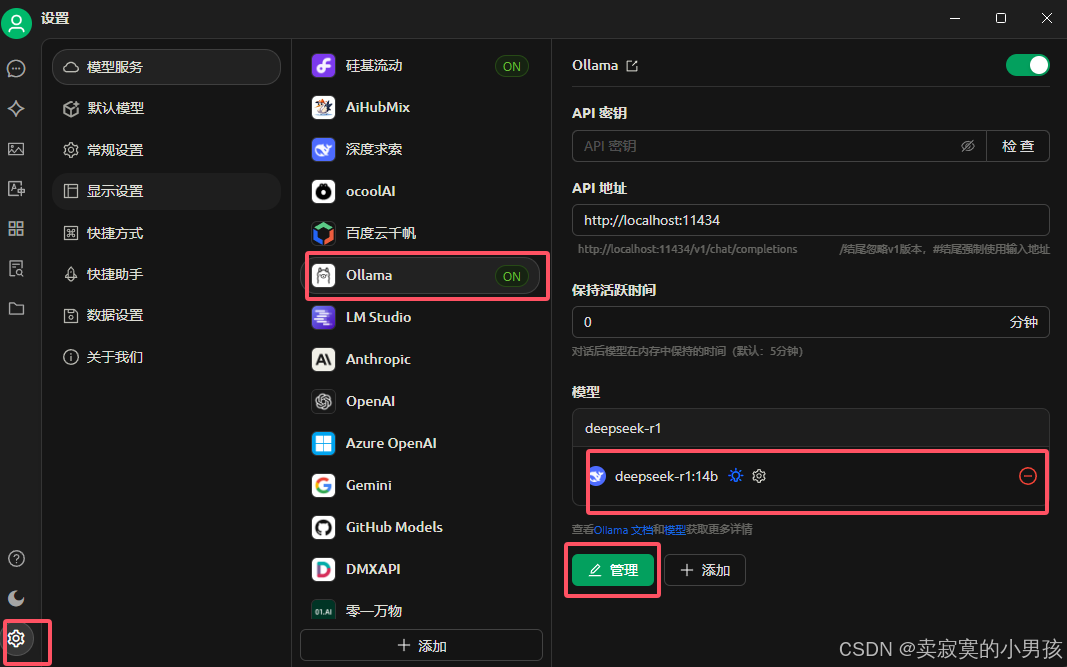This screenshot has width=1067, height=667.
Task: Open 快捷方式 settings section
Action: [x=166, y=233]
